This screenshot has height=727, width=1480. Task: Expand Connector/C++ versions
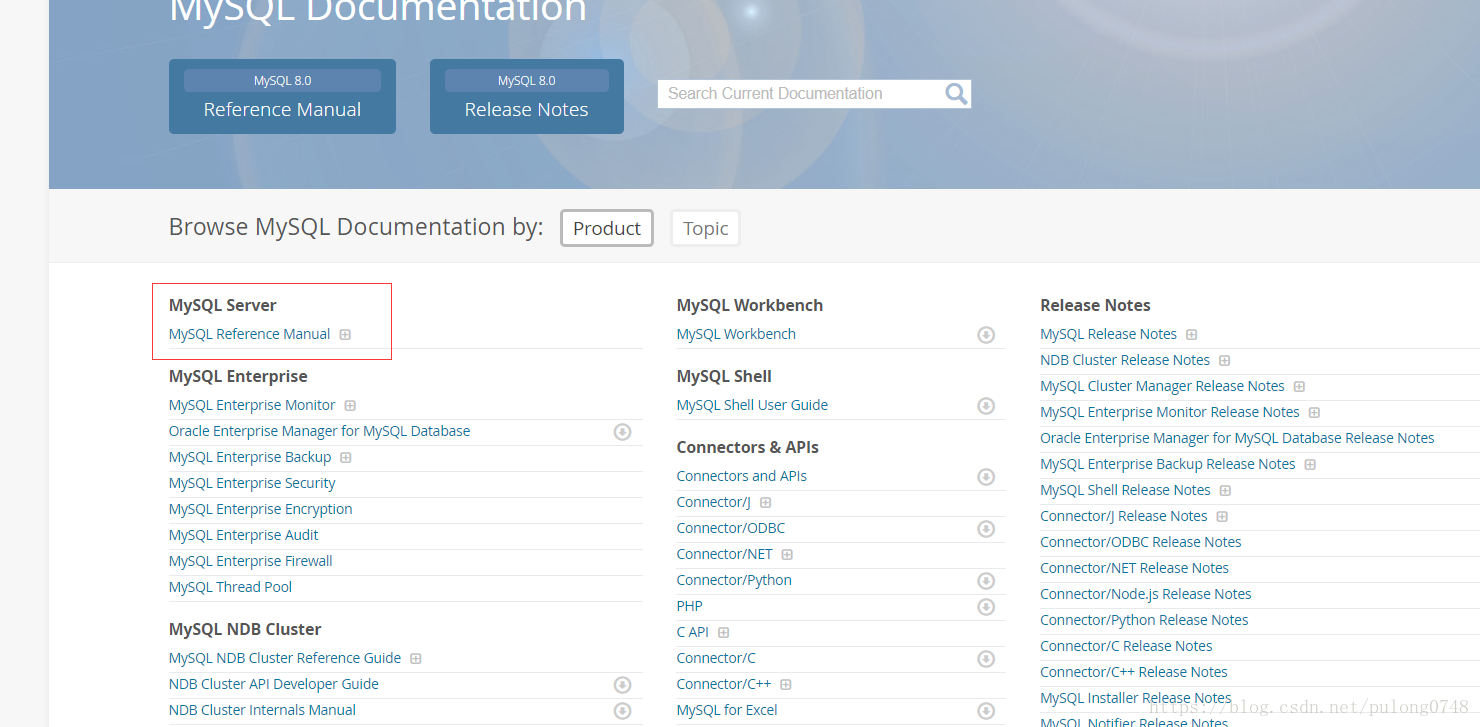[786, 685]
